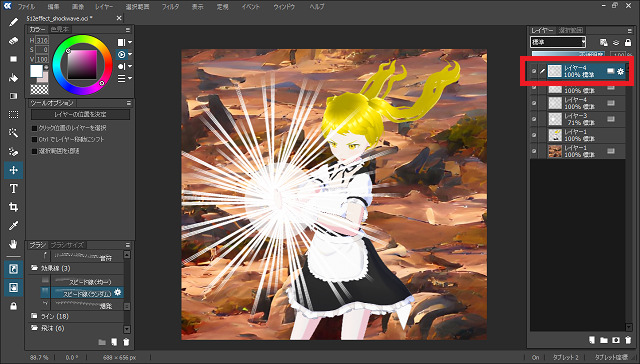The width and height of the screenshot is (640, 364).
Task: Pick the Magic Wand selection tool
Action: 13,133
